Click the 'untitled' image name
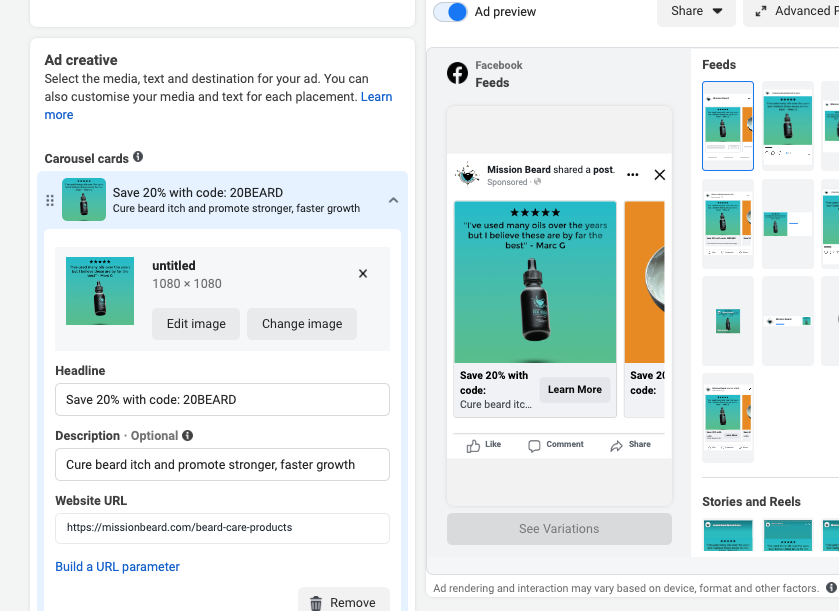 (174, 266)
